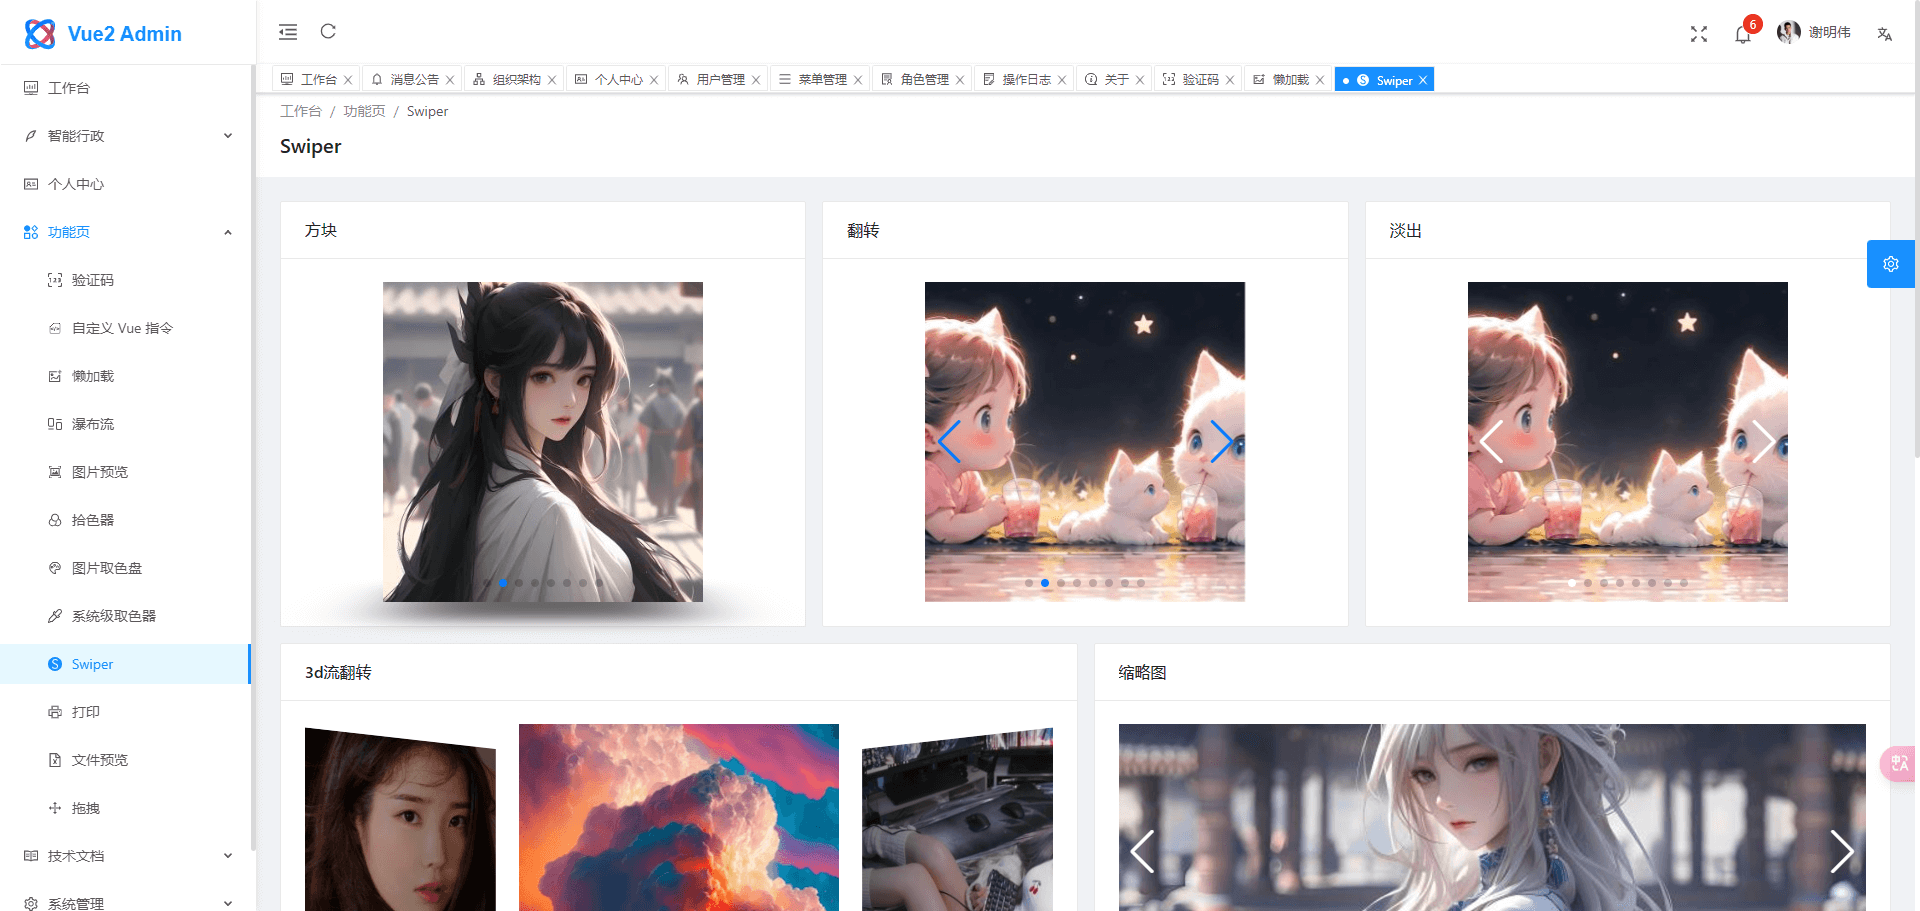The image size is (1920, 911).
Task: Expand 技术文档 submenu
Action: [x=124, y=856]
